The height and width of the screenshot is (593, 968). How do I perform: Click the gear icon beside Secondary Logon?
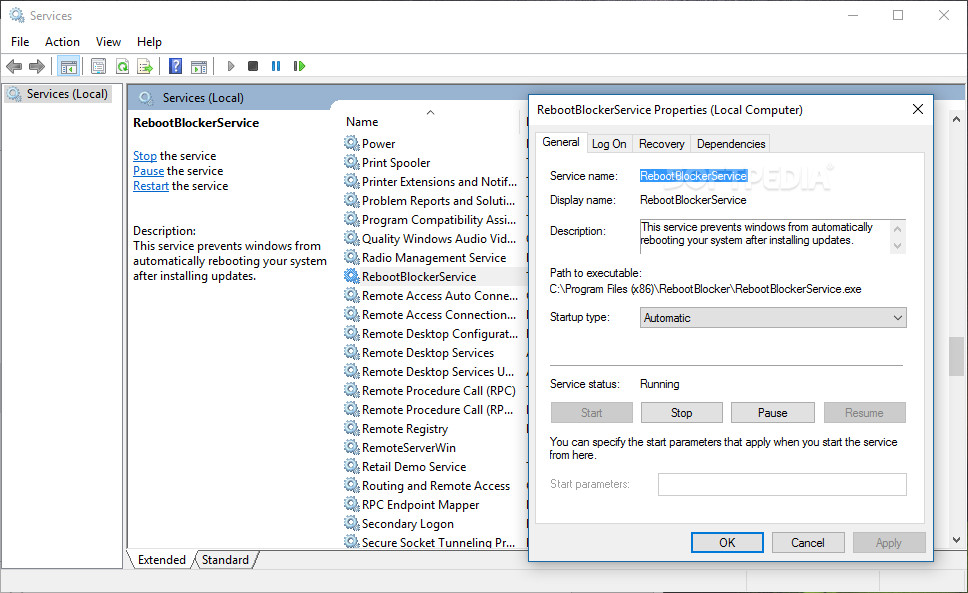pos(352,523)
